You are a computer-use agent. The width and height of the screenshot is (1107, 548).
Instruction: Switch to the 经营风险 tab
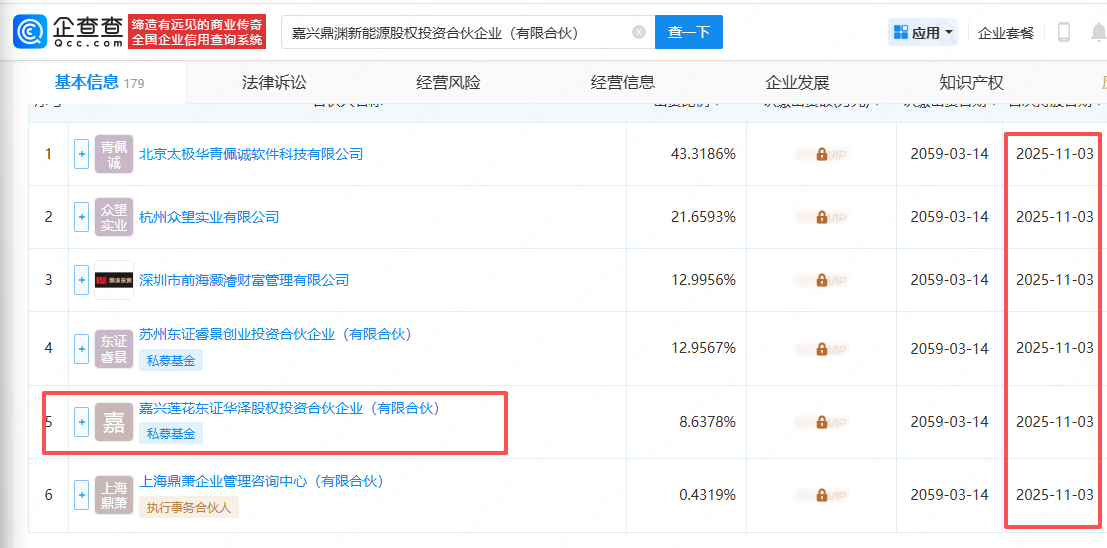coord(448,83)
